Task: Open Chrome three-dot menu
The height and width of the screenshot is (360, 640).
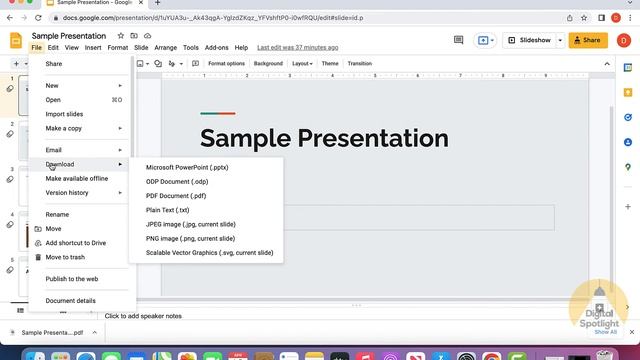Action: tap(631, 18)
